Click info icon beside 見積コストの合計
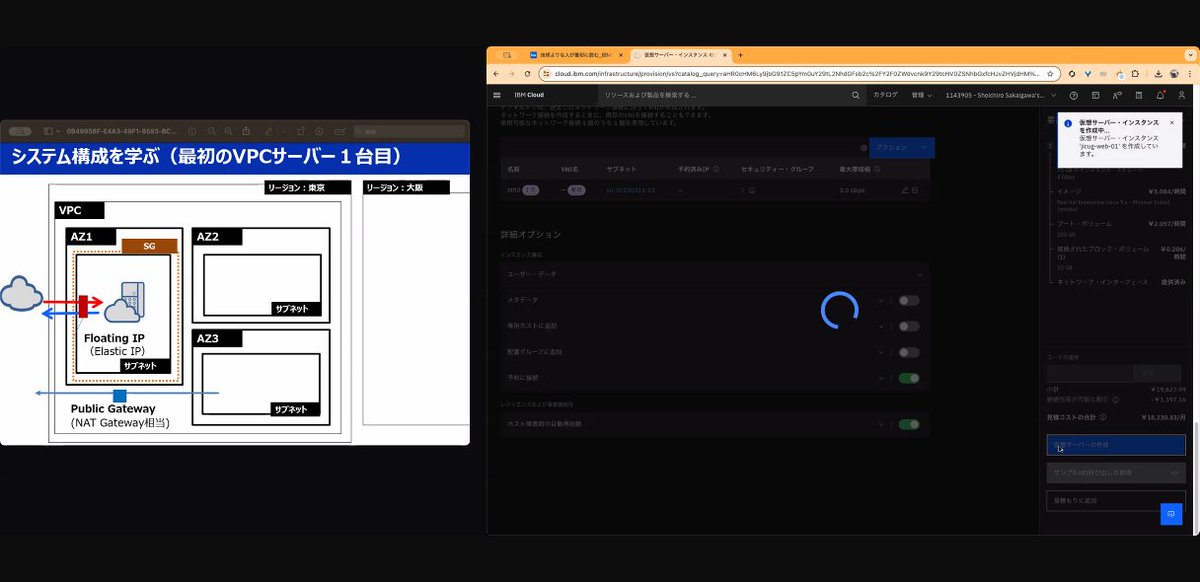 [1101, 416]
